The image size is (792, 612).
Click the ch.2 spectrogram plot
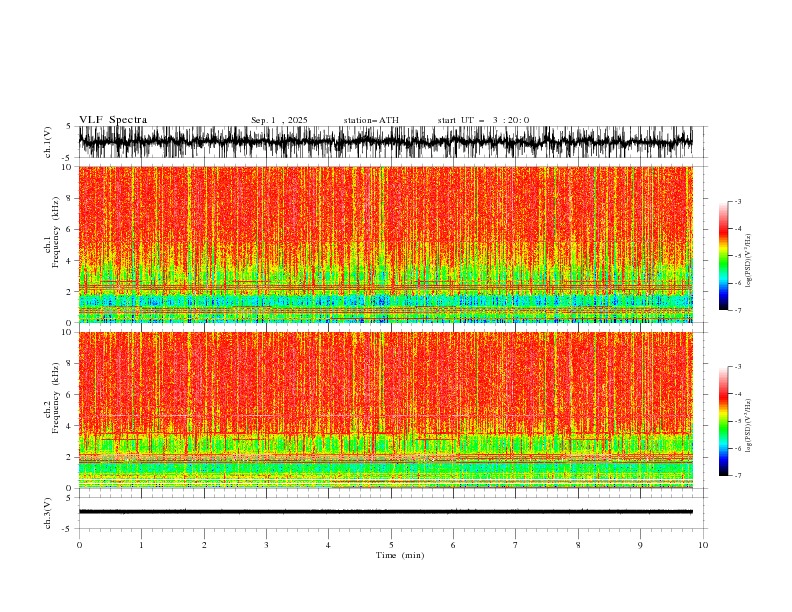(x=385, y=410)
